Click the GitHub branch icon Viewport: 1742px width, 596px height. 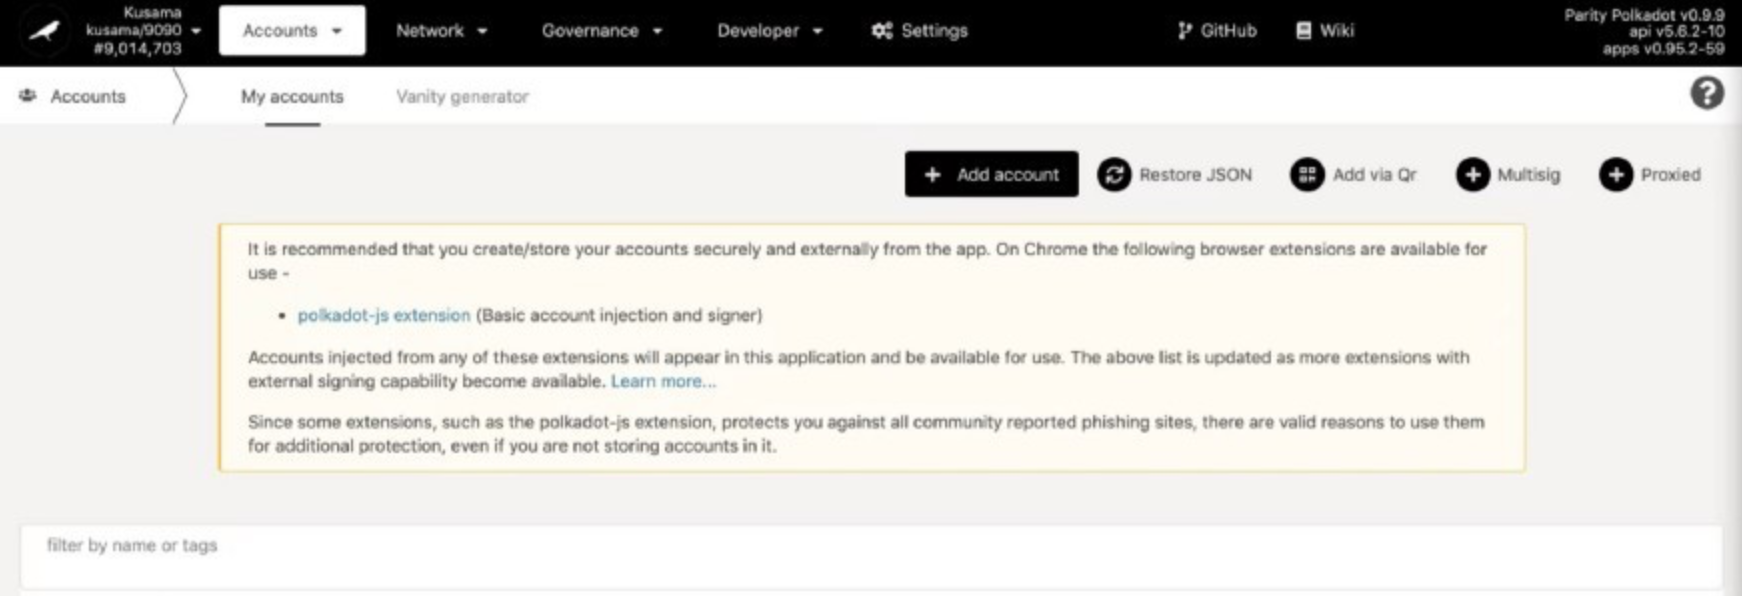pyautogui.click(x=1185, y=31)
